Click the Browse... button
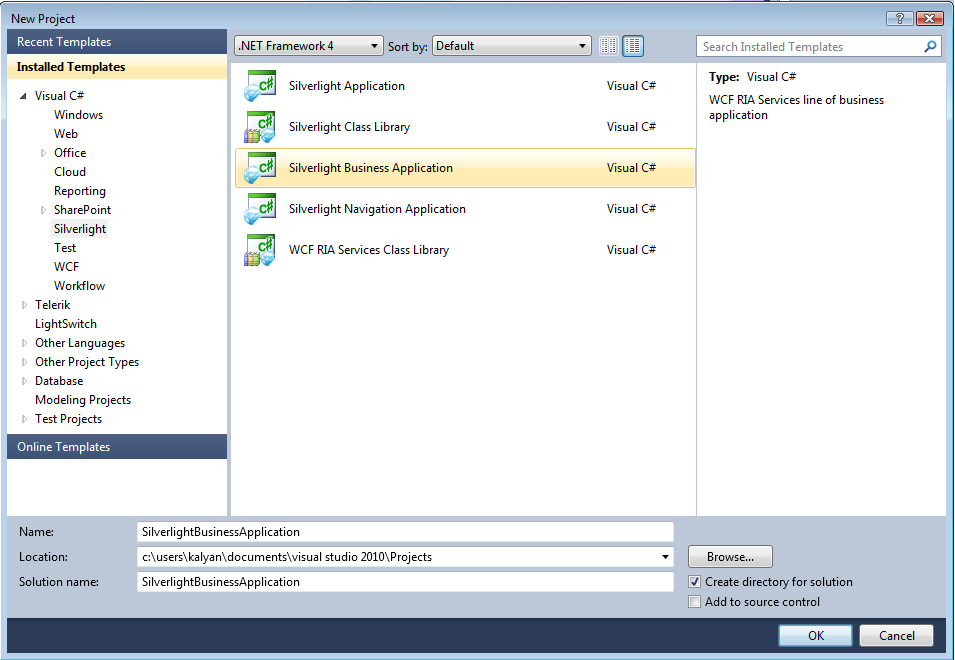The image size is (955, 660). [730, 557]
